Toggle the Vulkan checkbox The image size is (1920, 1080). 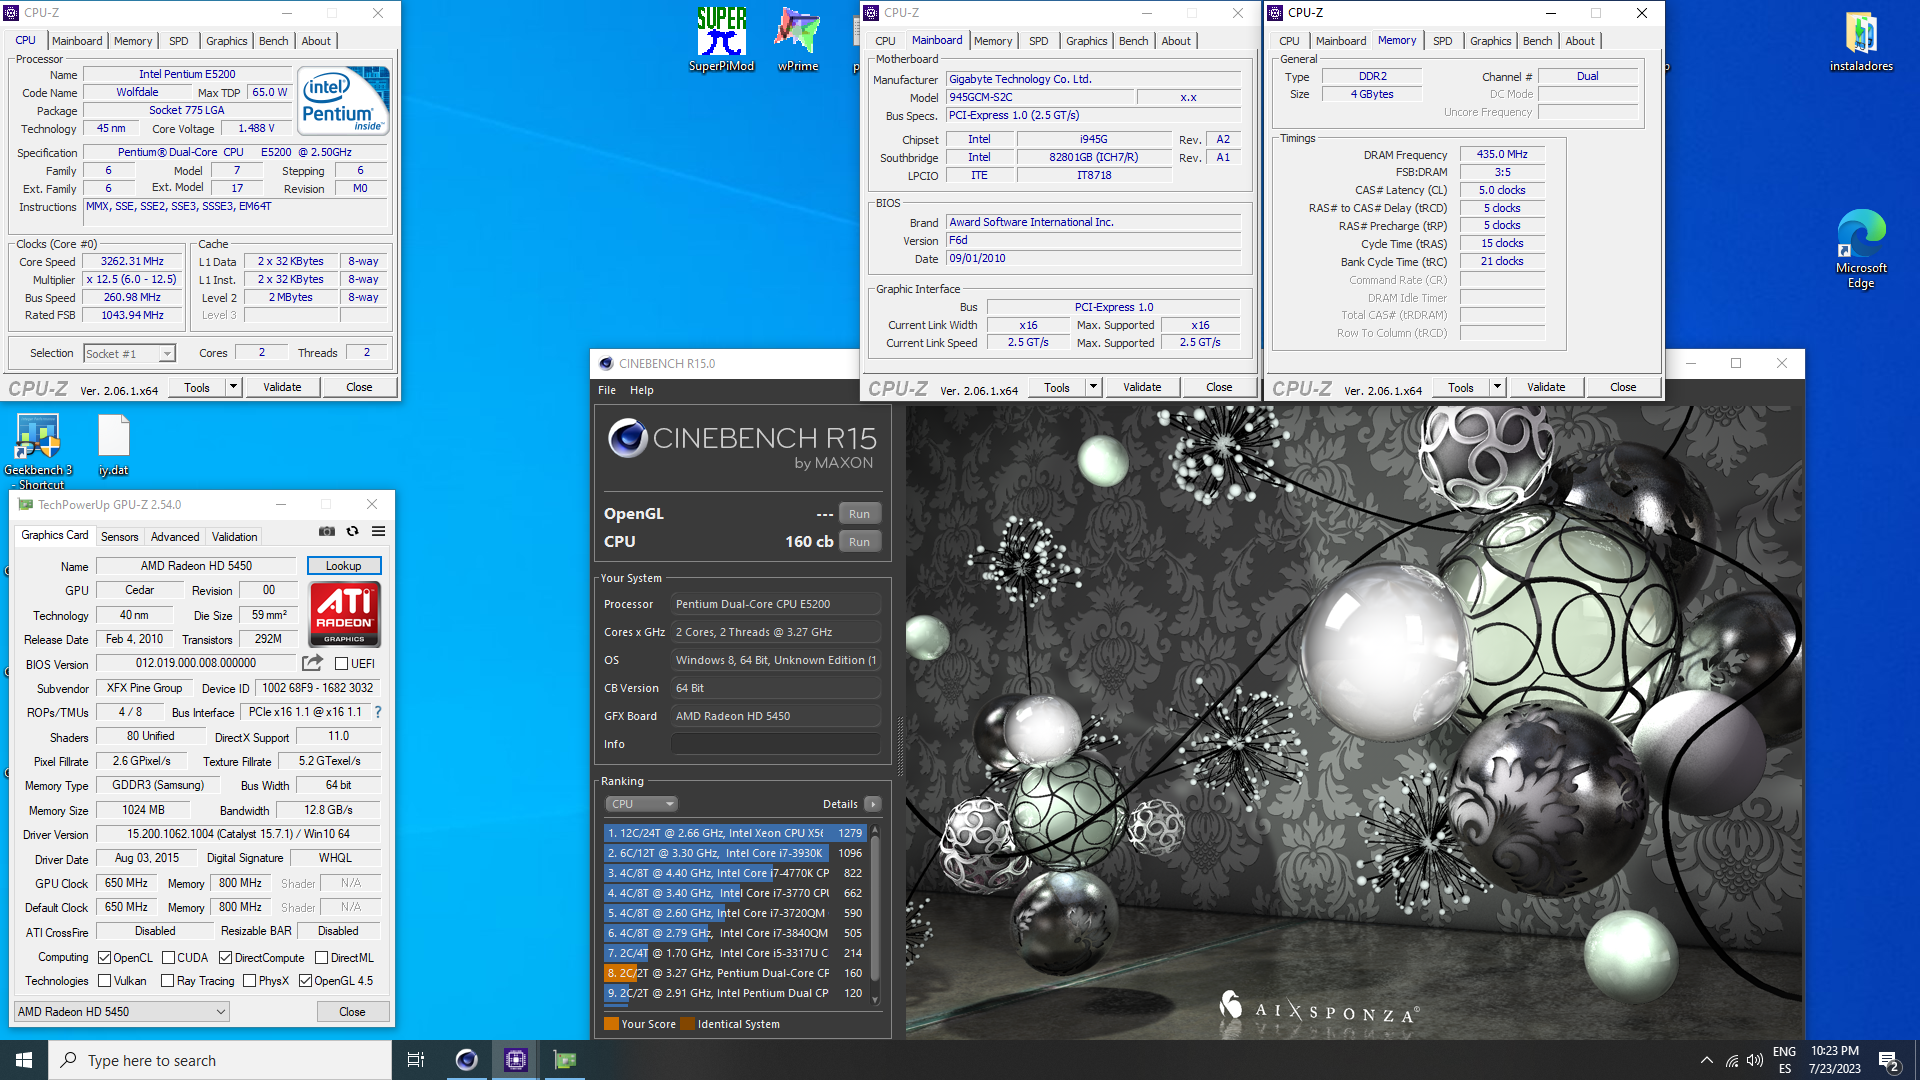pos(104,981)
